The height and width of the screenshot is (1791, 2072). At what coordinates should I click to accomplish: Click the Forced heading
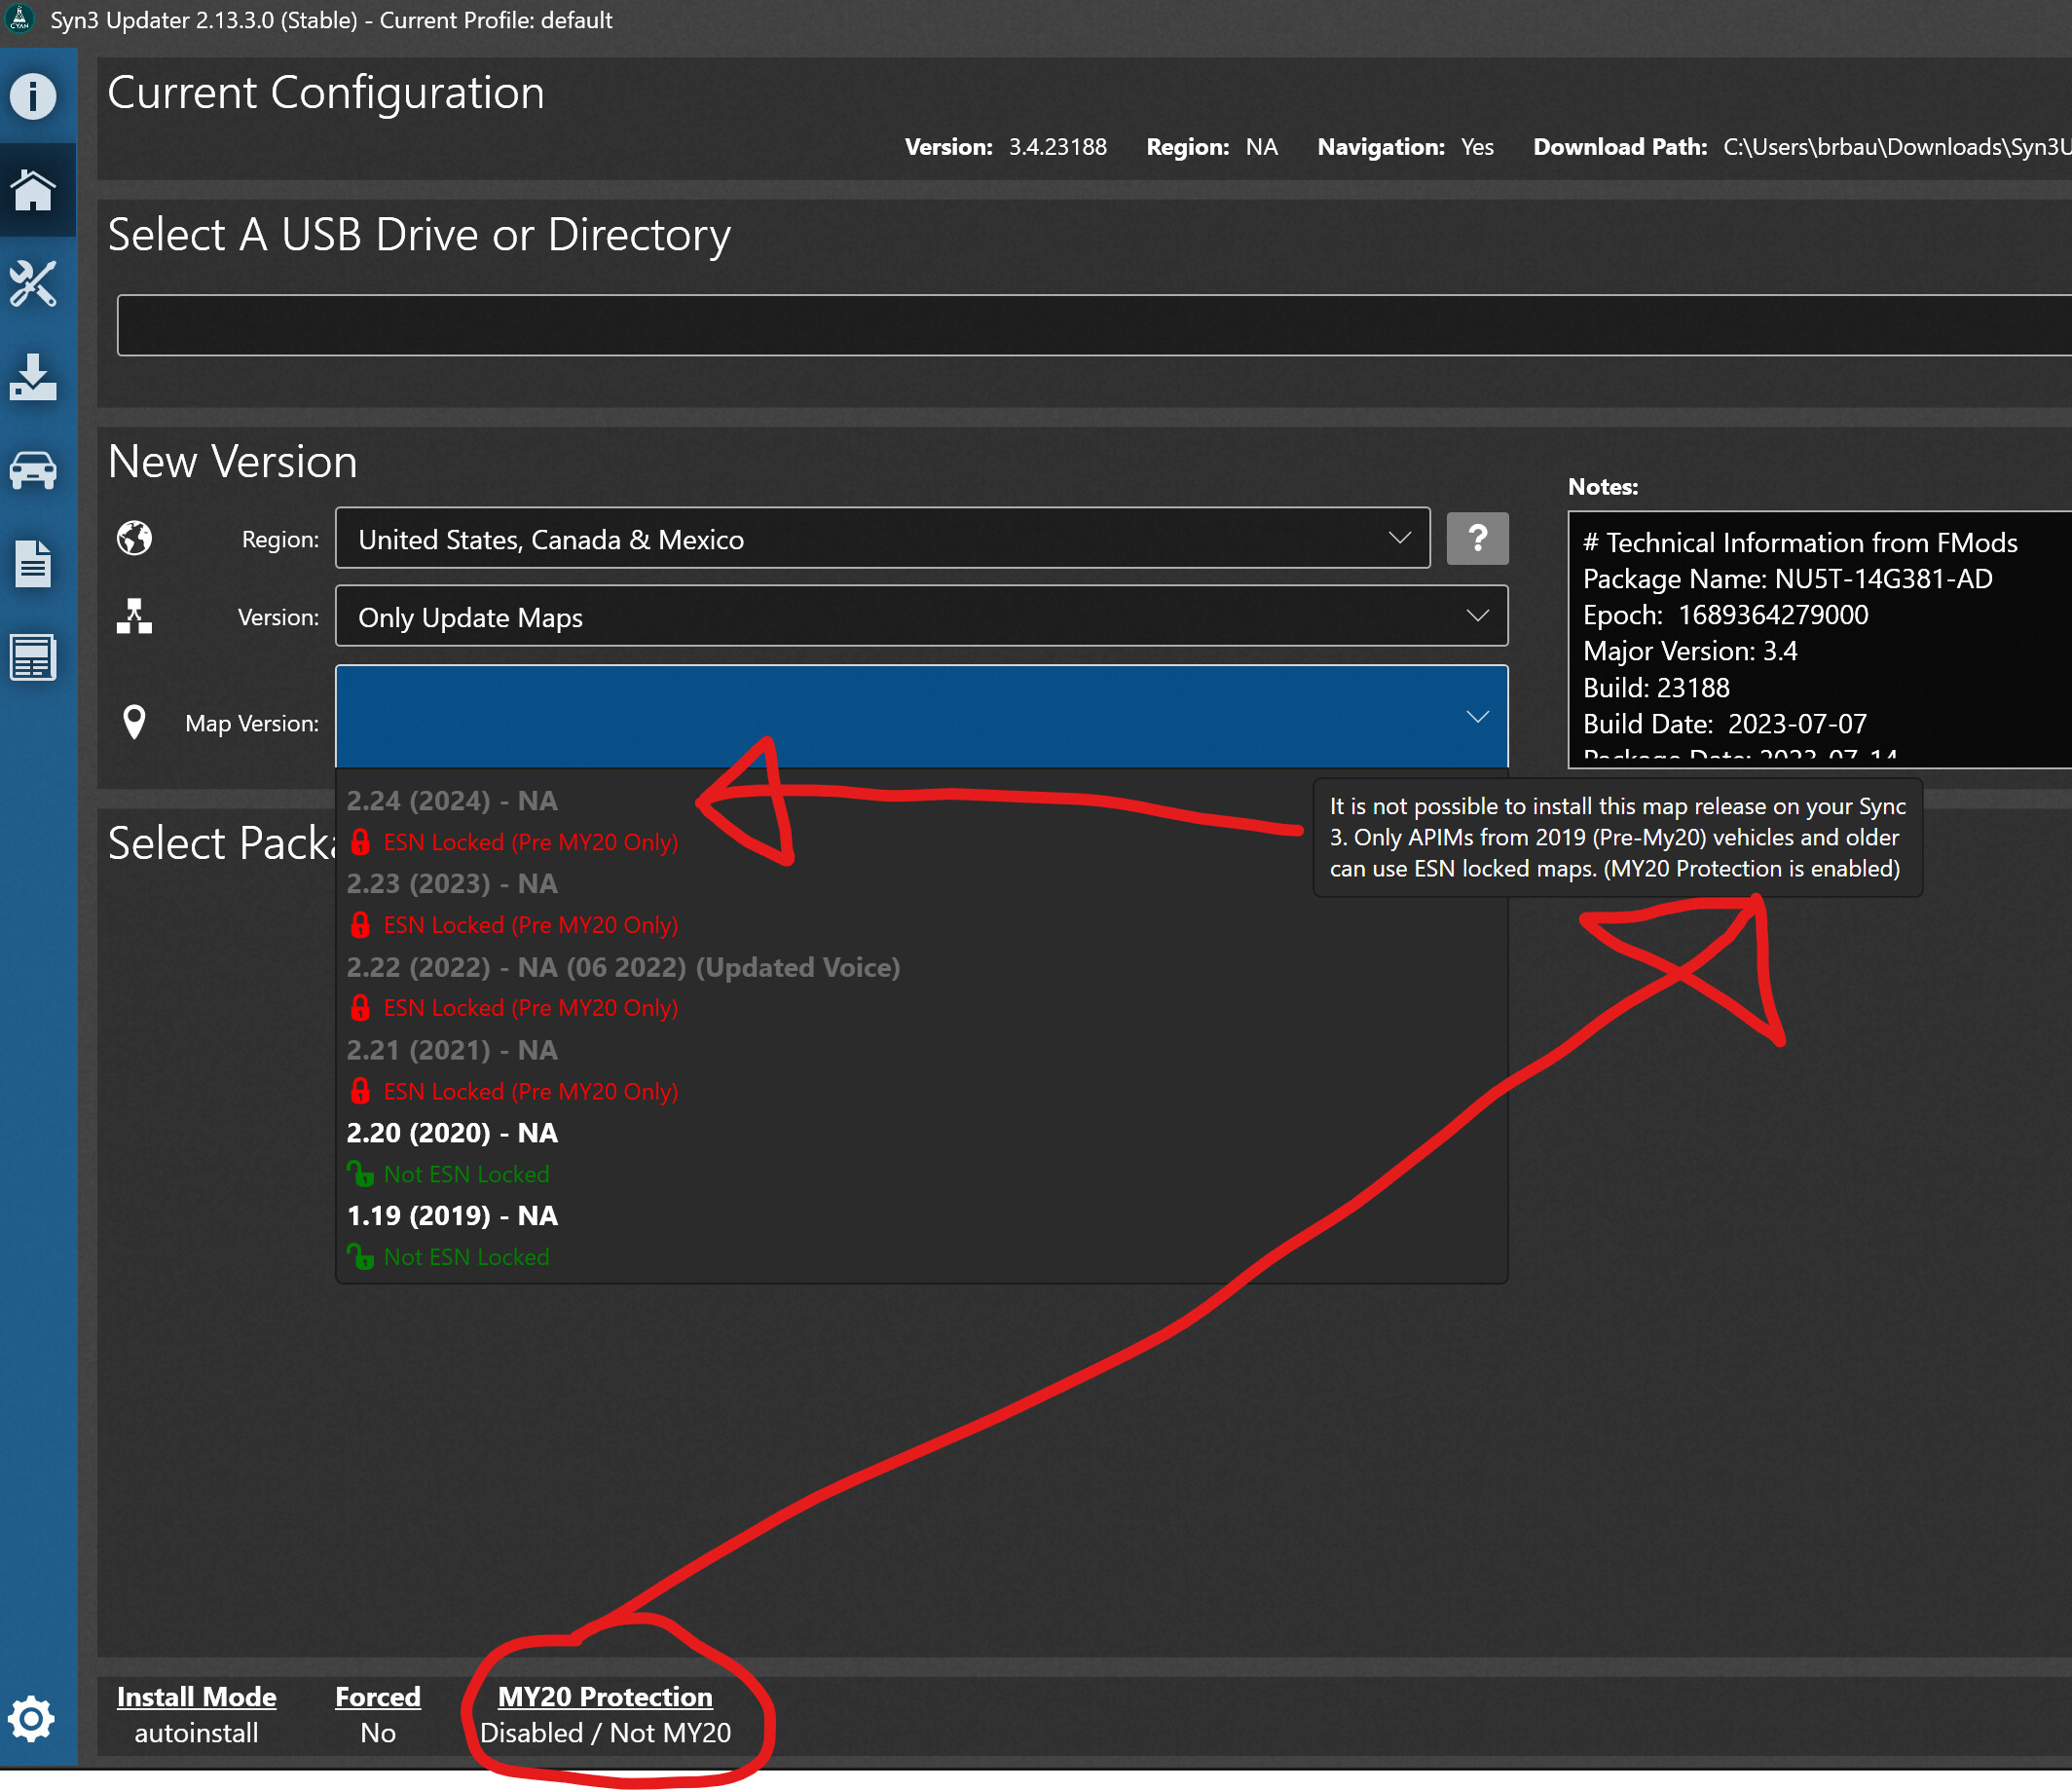click(x=378, y=1697)
